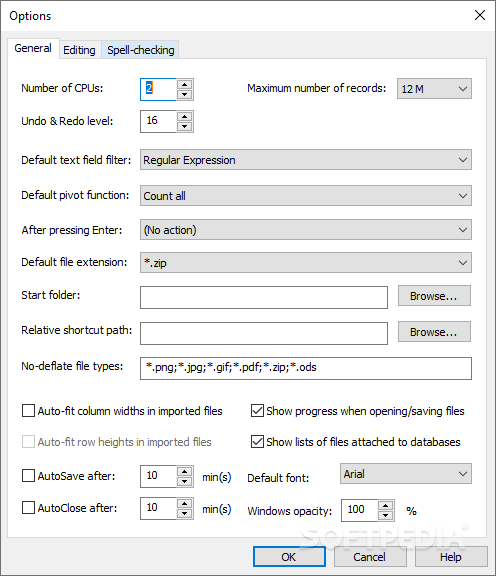
Task: Increase Windows opacity with up arrow
Action: click(x=385, y=505)
